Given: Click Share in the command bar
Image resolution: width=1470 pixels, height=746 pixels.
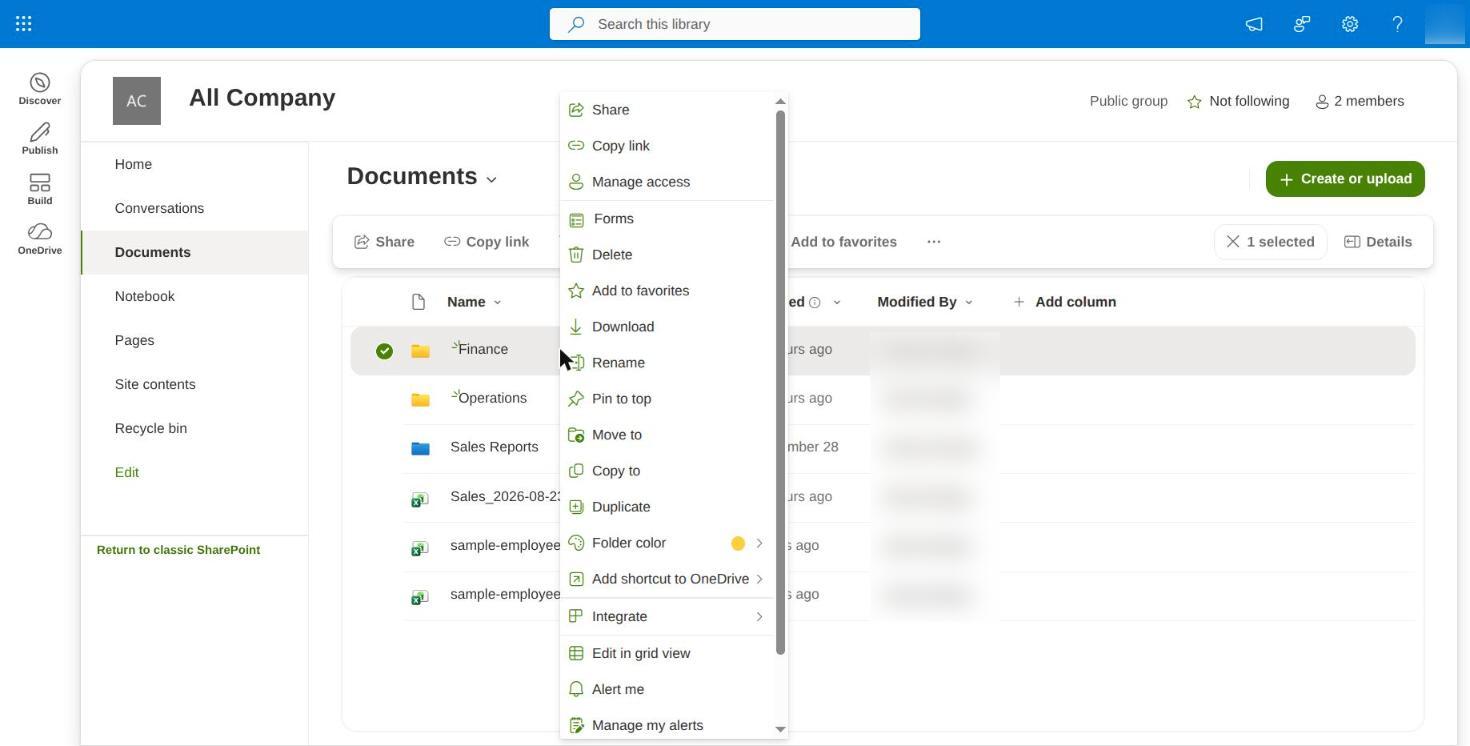Looking at the screenshot, I should click(x=384, y=242).
